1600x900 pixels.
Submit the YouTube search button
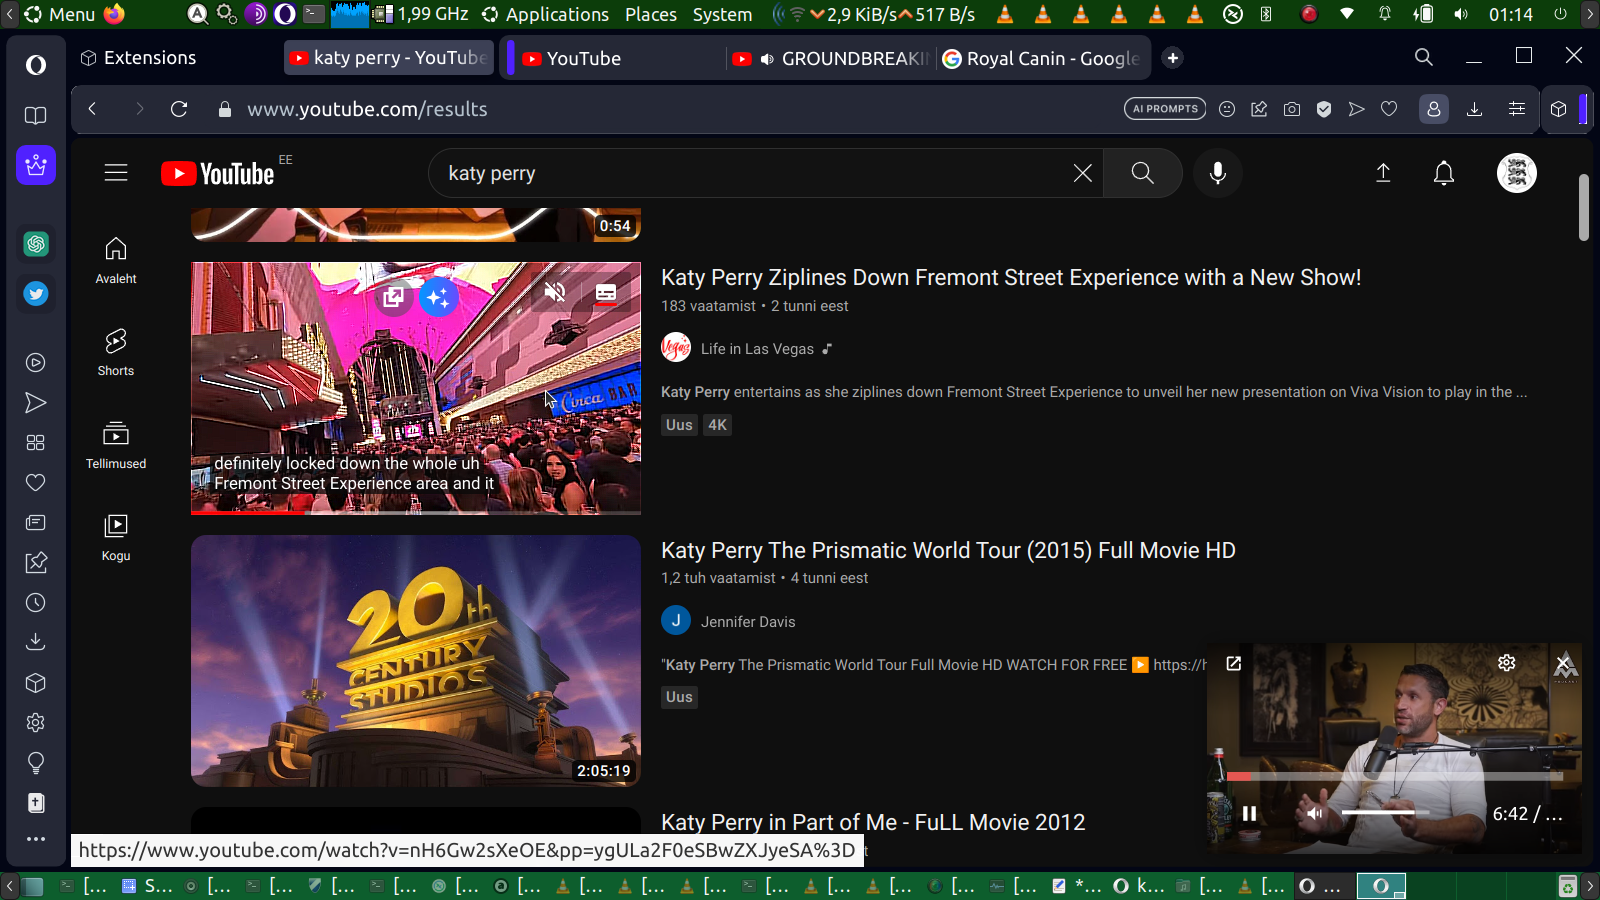[x=1142, y=173]
